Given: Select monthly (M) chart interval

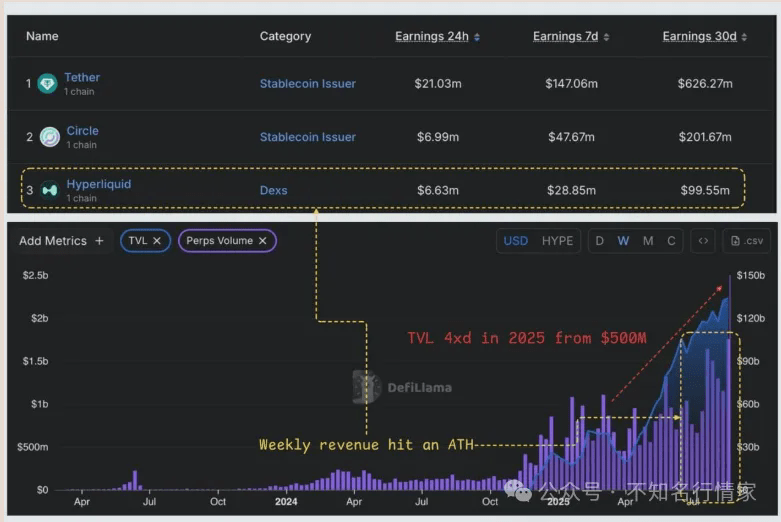Looking at the screenshot, I should [648, 241].
